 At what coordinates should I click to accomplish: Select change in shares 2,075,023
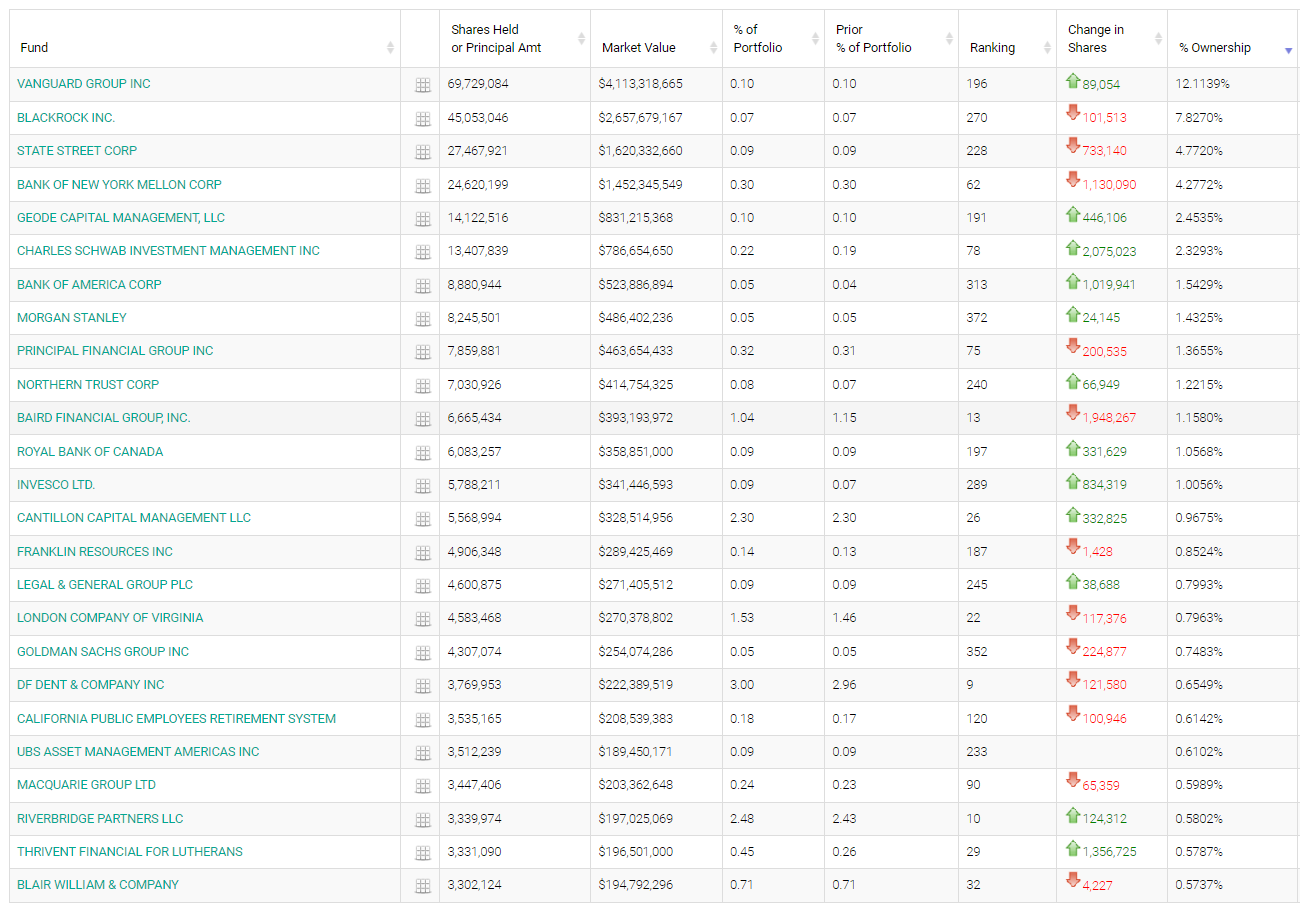1109,252
